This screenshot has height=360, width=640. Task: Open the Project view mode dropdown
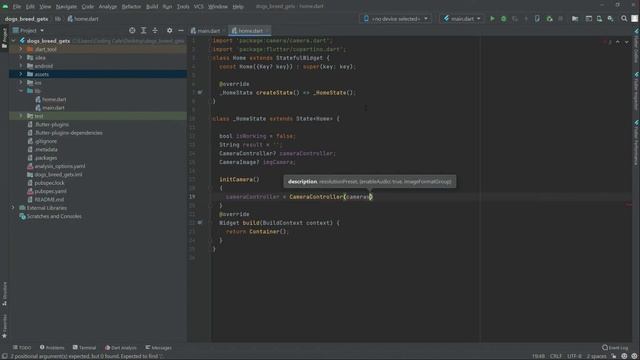click(x=28, y=31)
